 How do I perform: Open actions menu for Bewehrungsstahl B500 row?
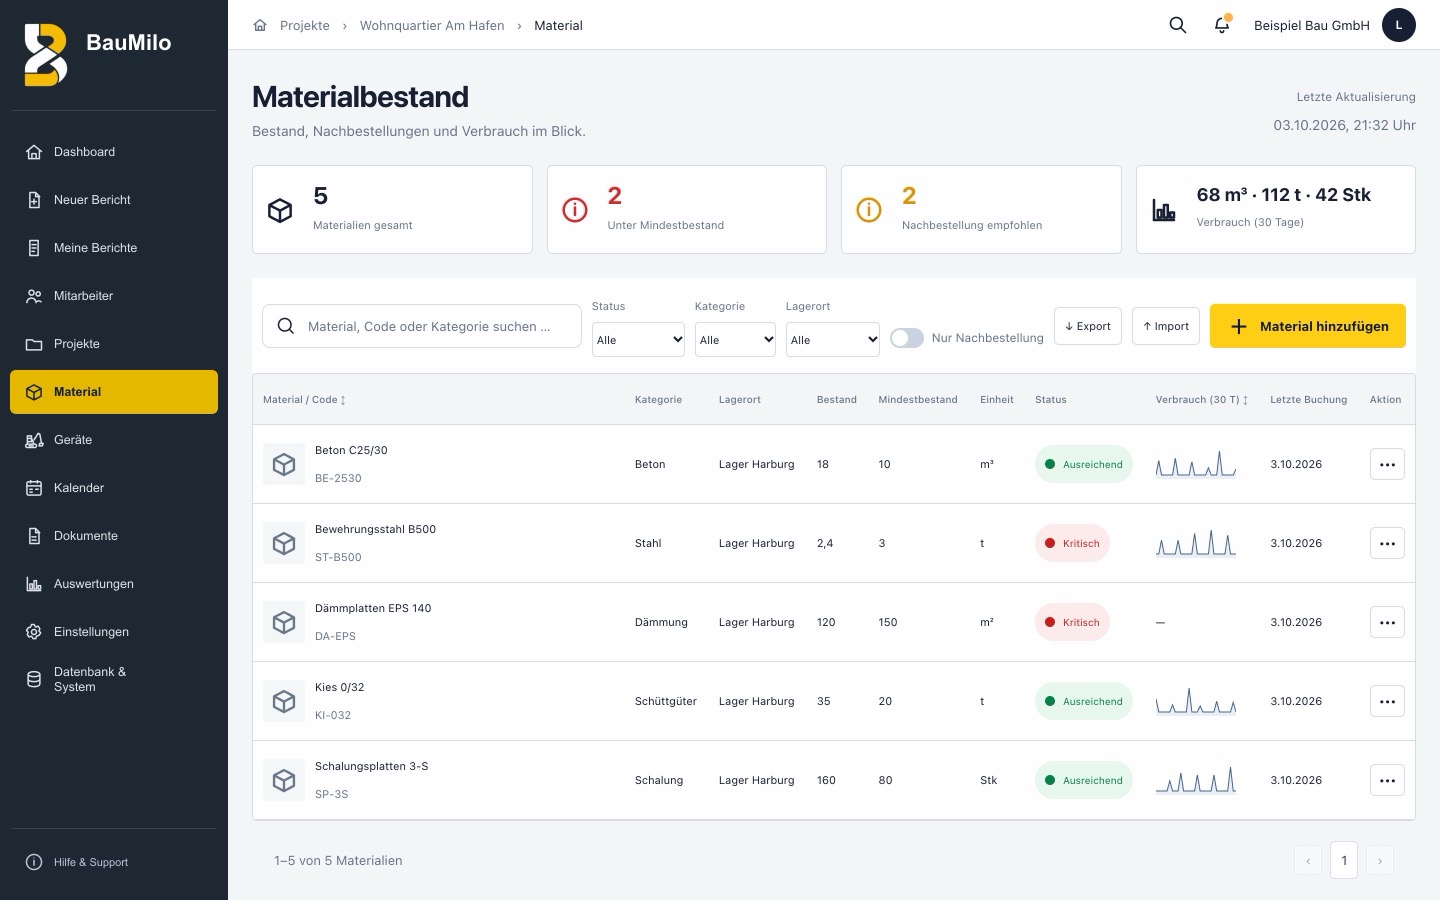(x=1387, y=543)
